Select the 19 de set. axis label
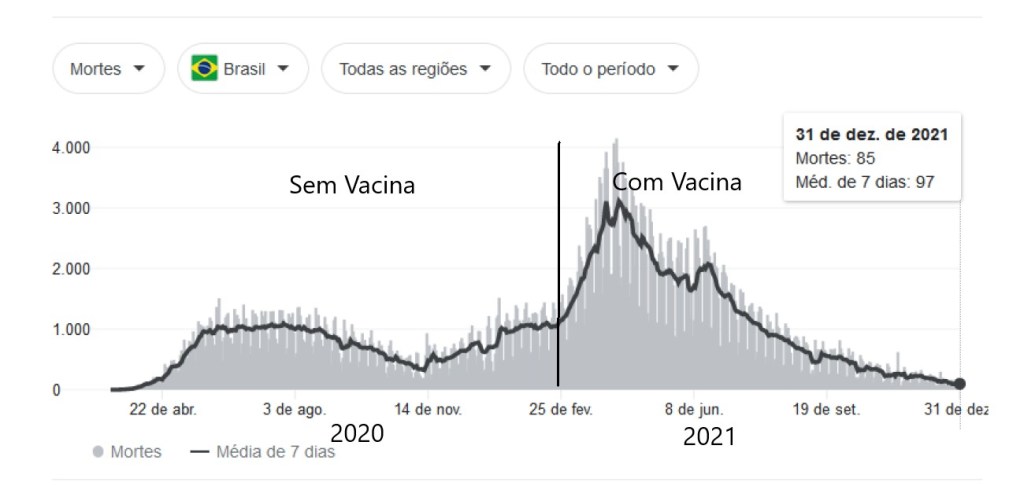The width and height of the screenshot is (1024, 486). (826, 409)
